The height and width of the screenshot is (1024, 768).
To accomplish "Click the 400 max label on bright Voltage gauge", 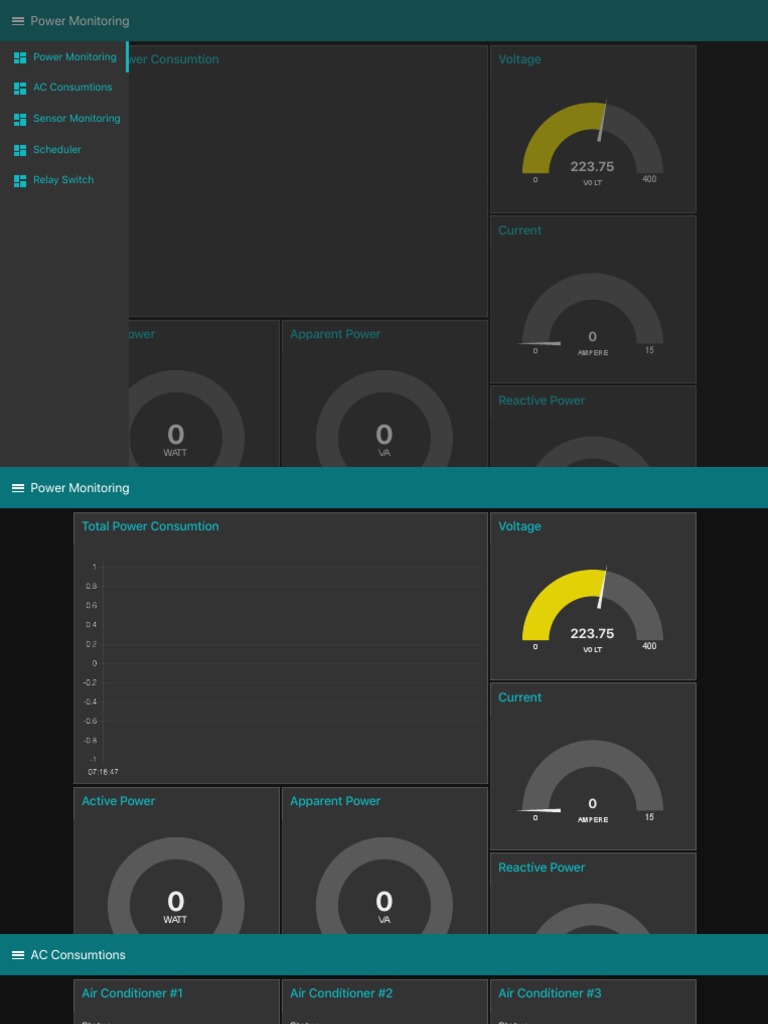I will pos(649,646).
